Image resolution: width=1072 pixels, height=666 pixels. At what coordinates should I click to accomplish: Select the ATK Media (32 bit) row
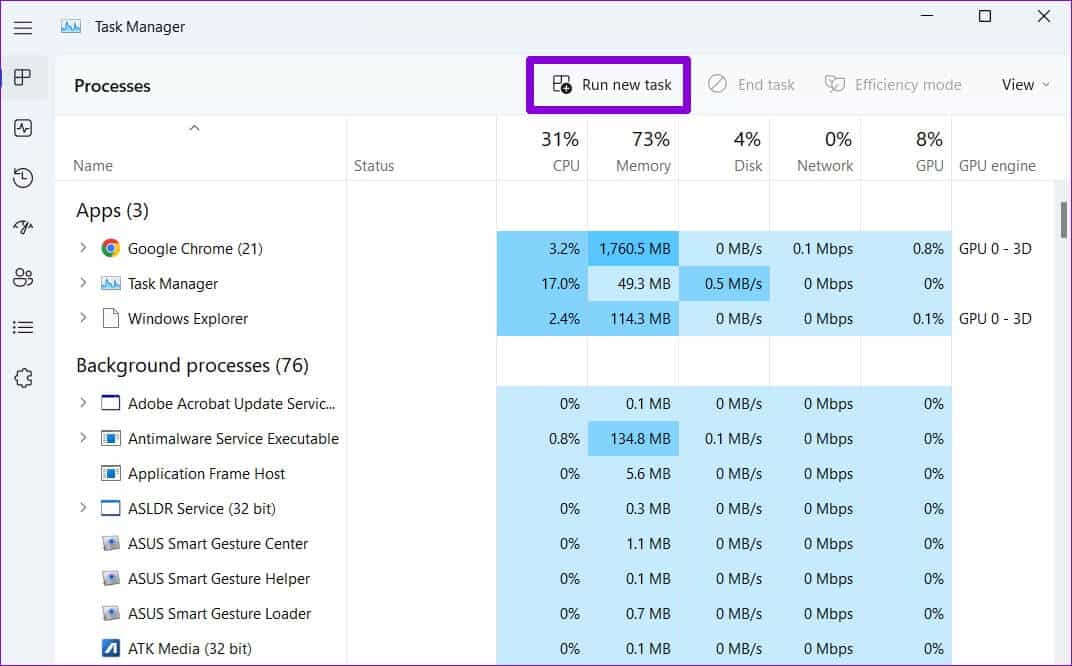coord(554,648)
